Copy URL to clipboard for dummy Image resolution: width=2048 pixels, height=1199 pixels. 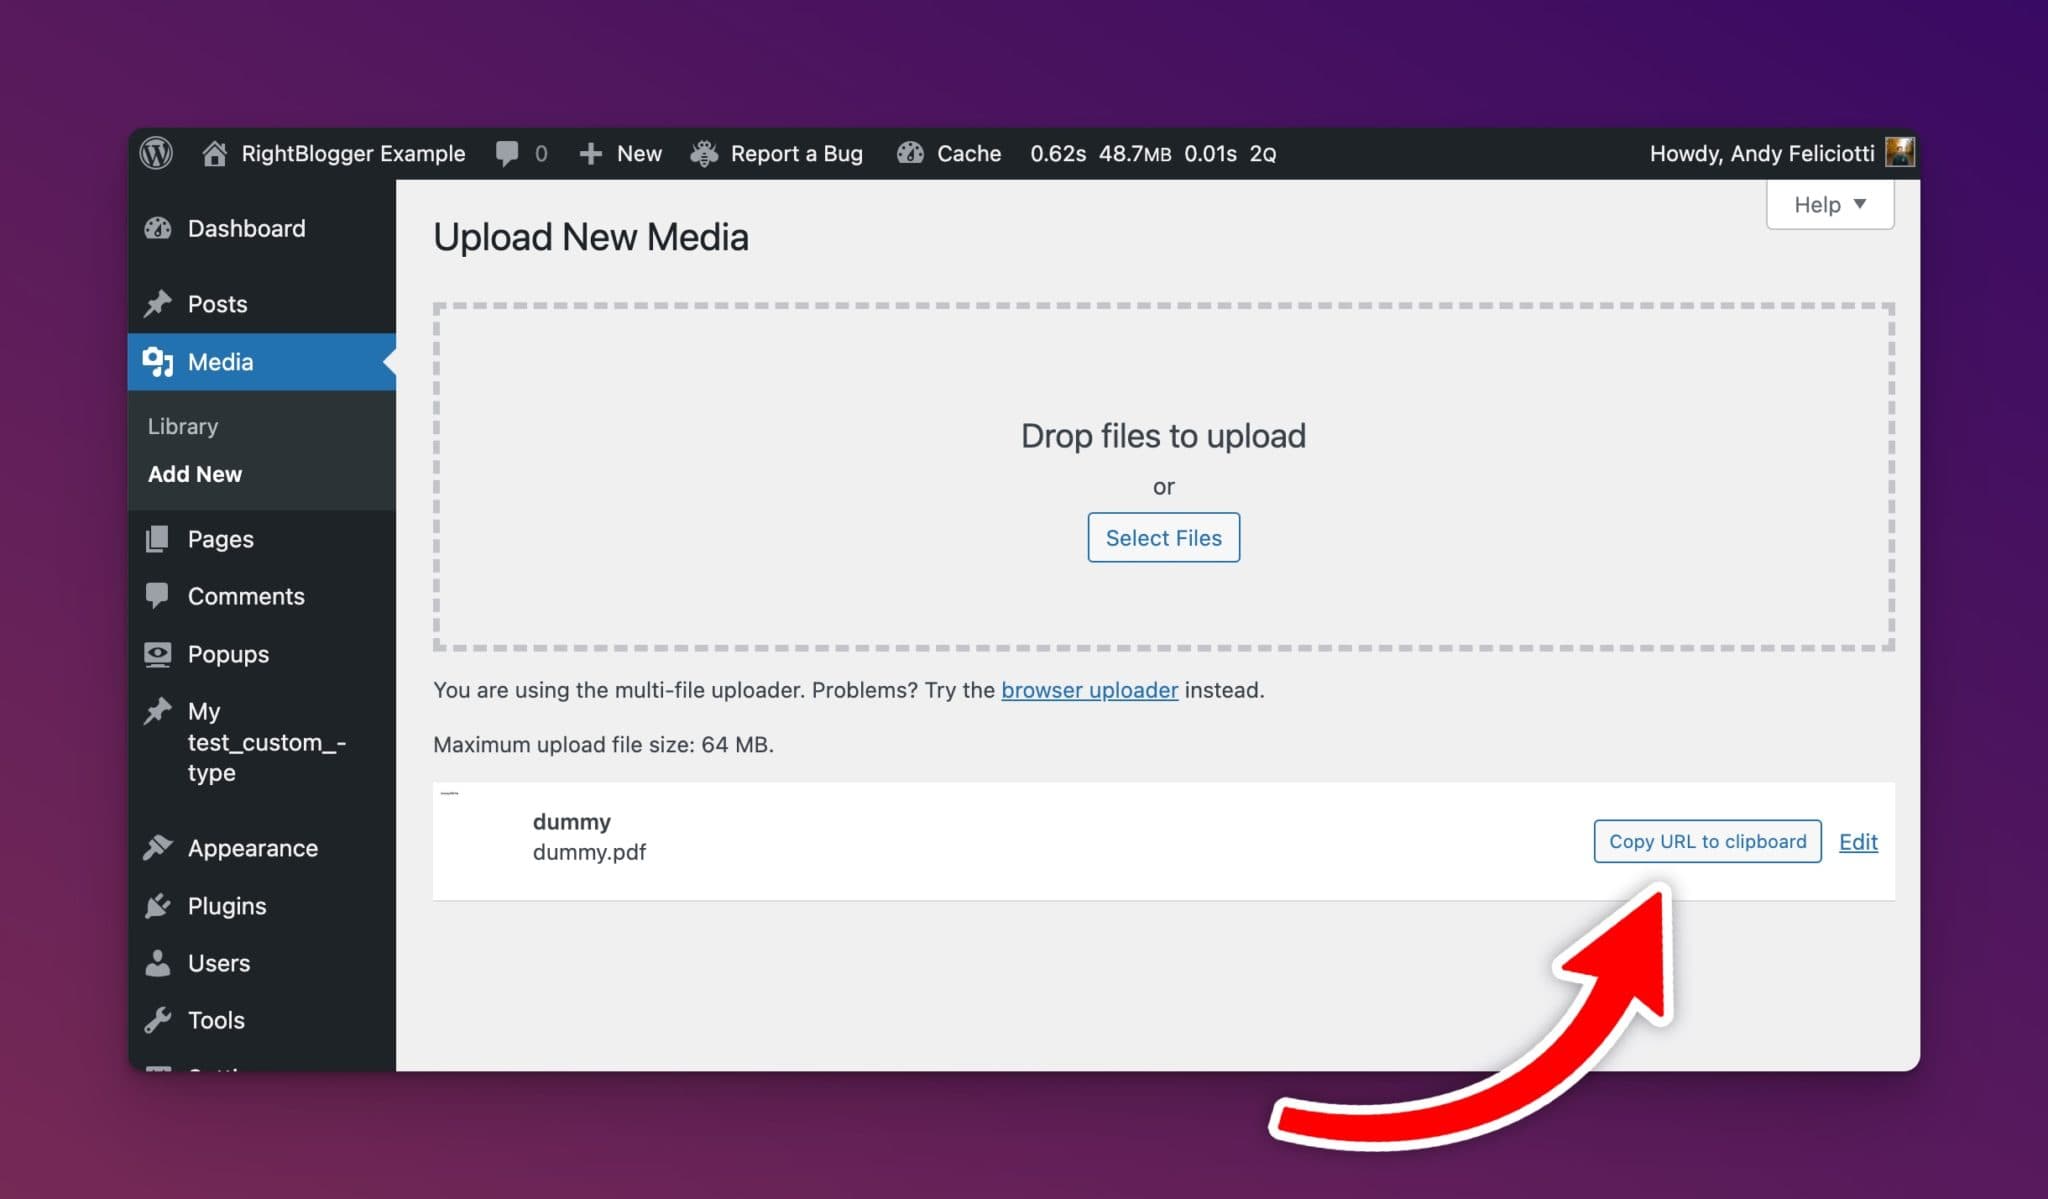(1708, 841)
